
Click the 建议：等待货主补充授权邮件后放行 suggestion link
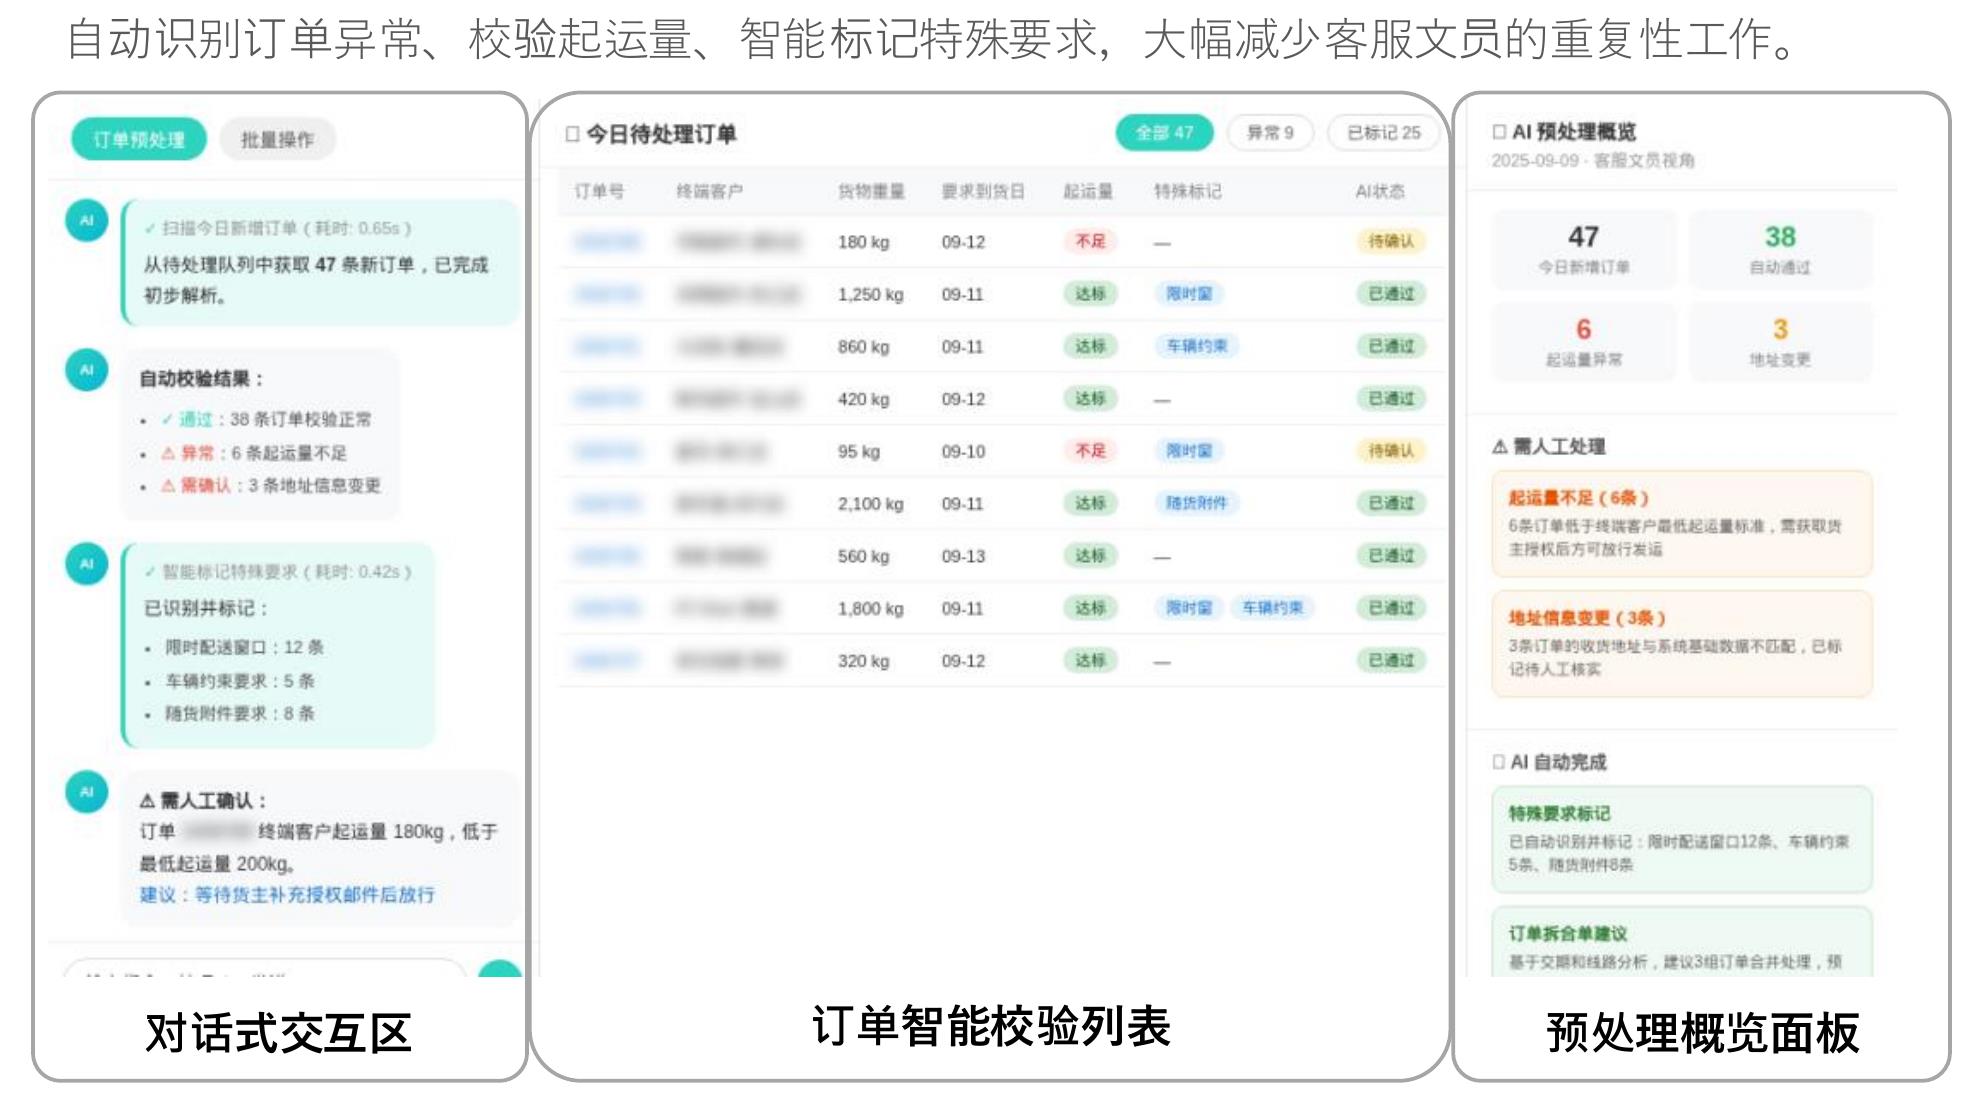pyautogui.click(x=287, y=895)
